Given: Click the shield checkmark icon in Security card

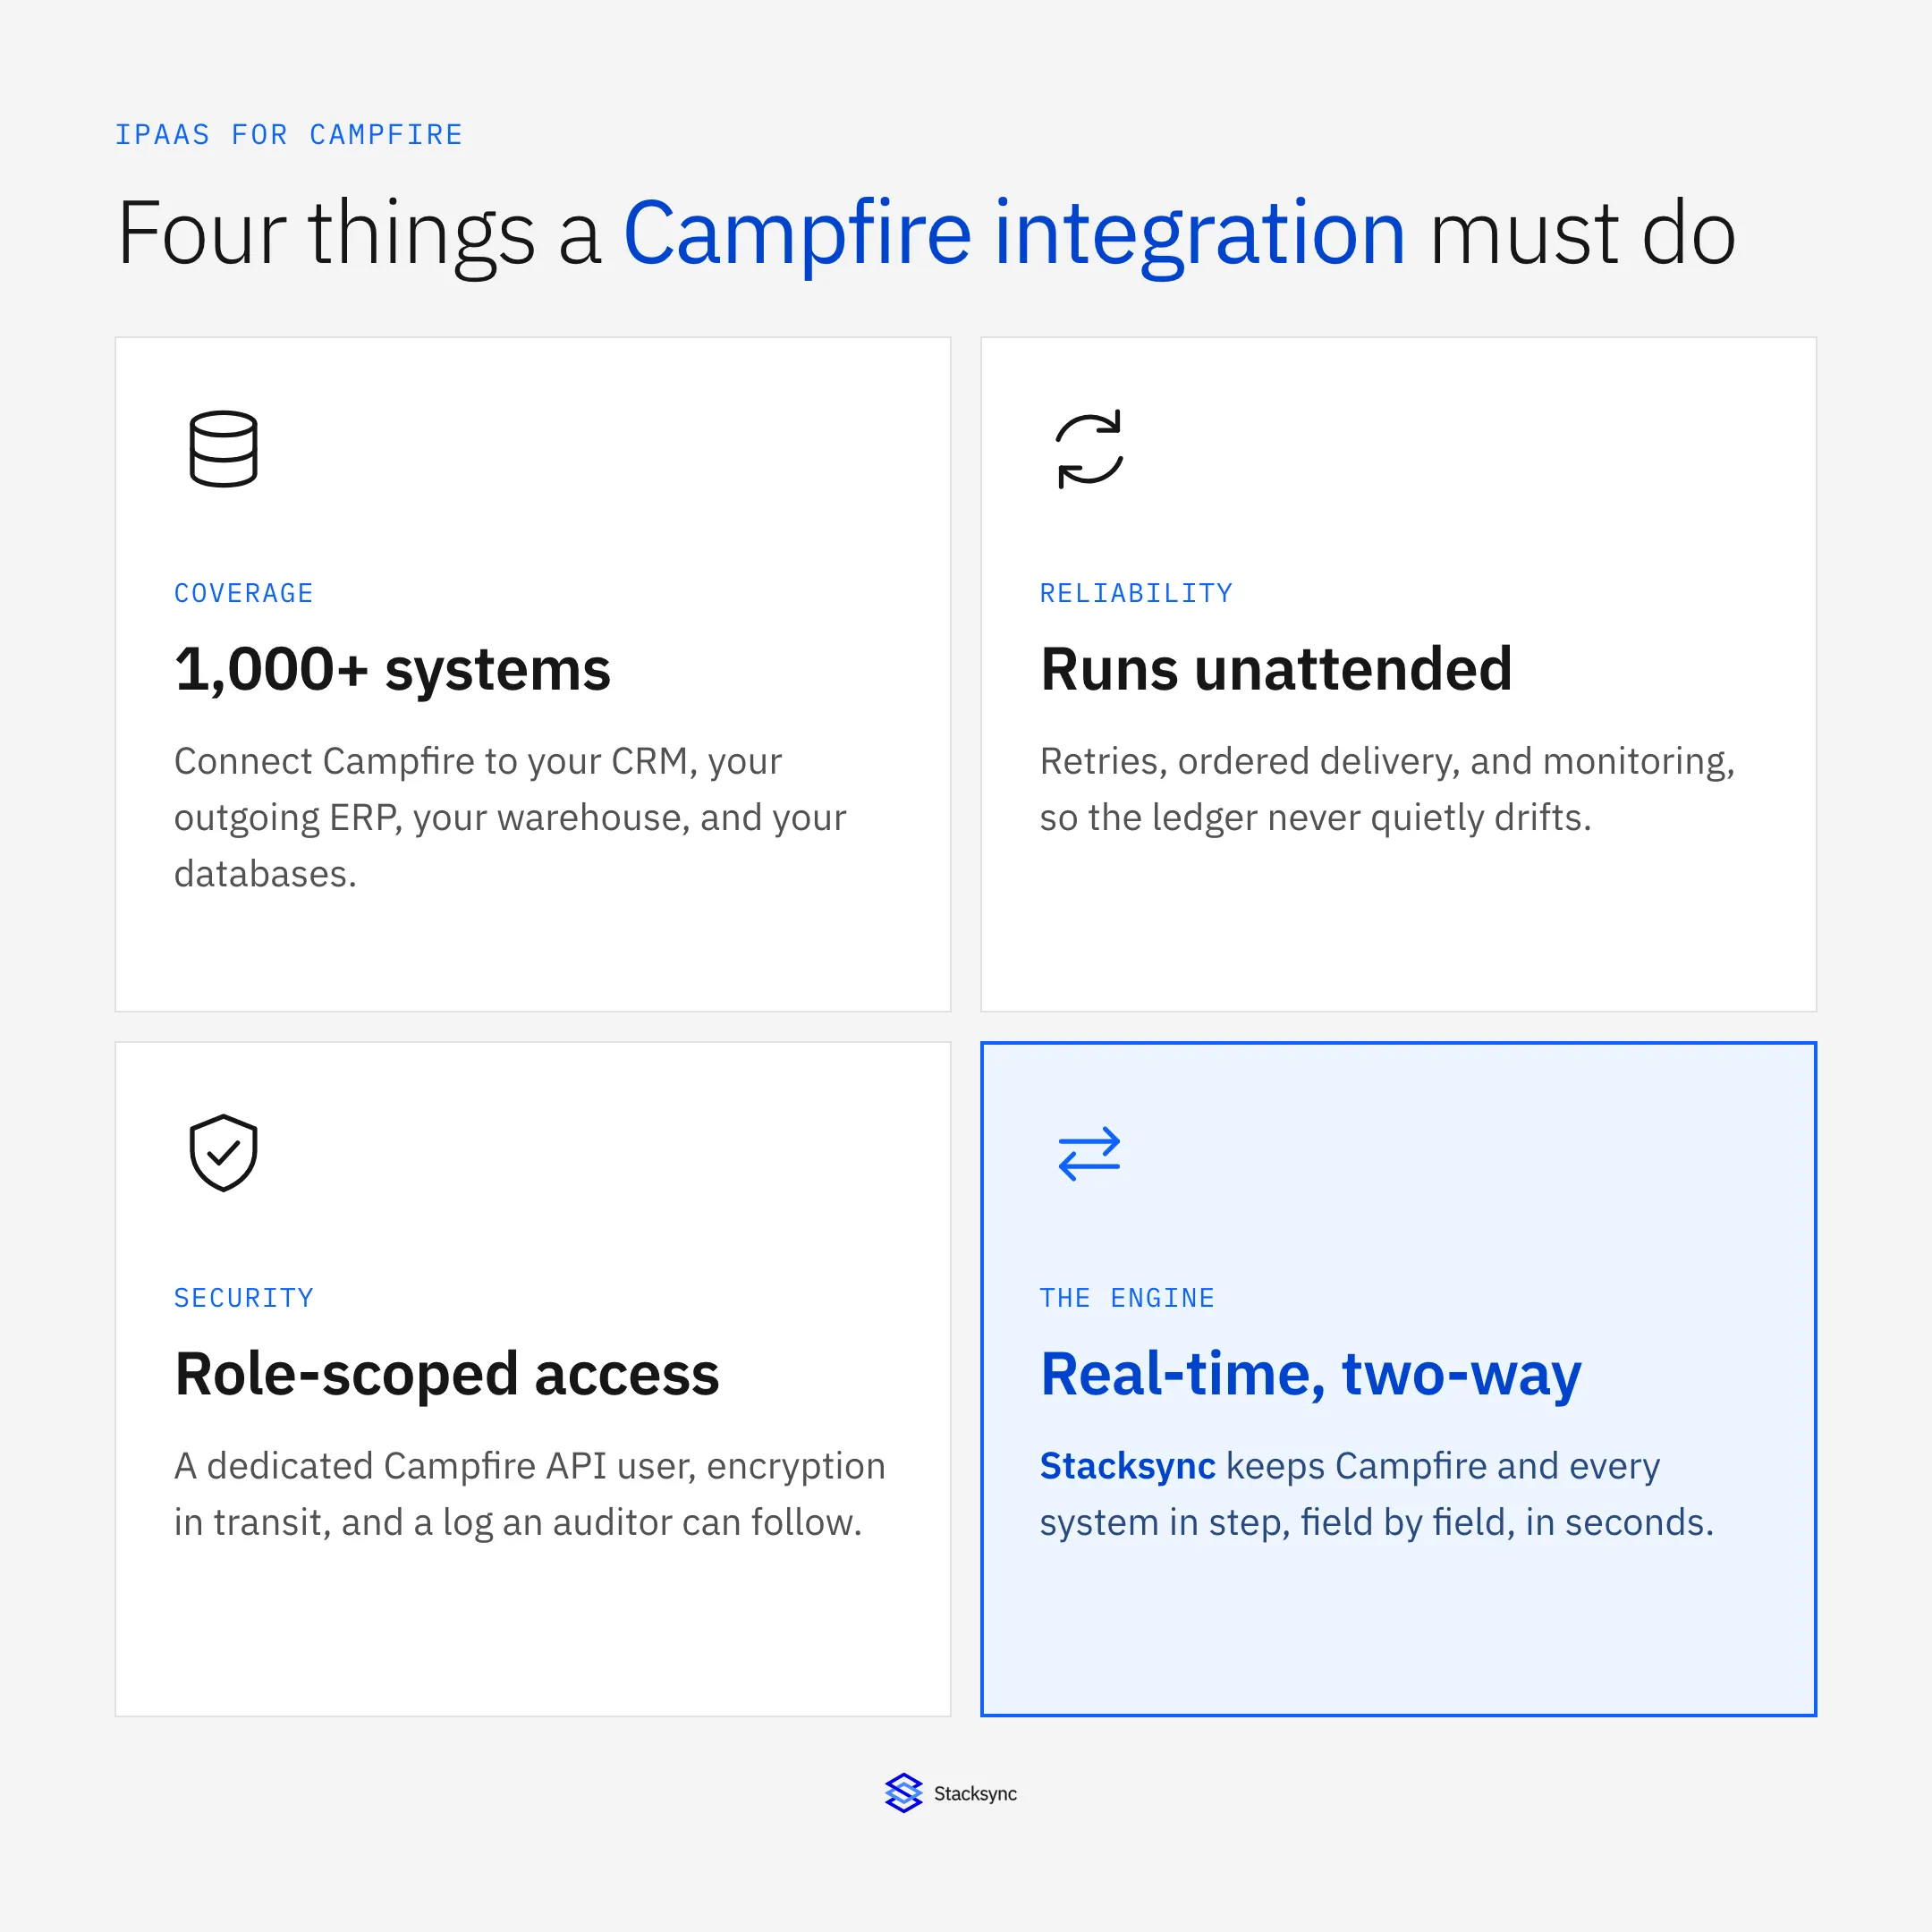Looking at the screenshot, I should (223, 1153).
